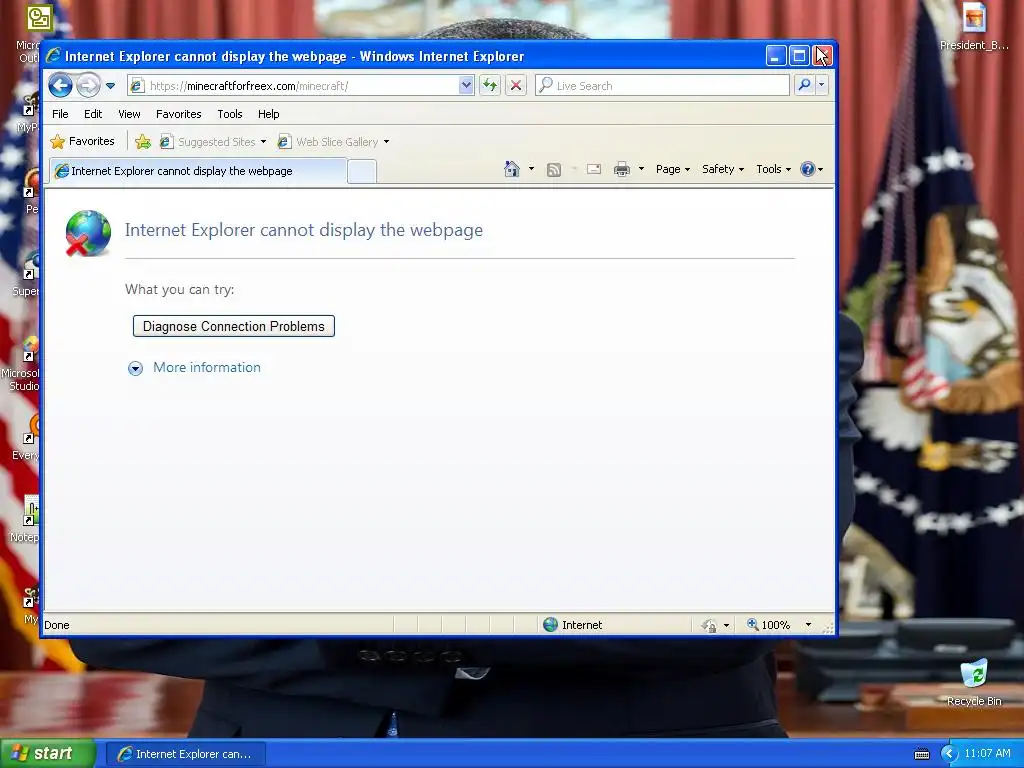Open the Favorites menu in menu bar
Image resolution: width=1024 pixels, height=768 pixels.
coord(178,114)
